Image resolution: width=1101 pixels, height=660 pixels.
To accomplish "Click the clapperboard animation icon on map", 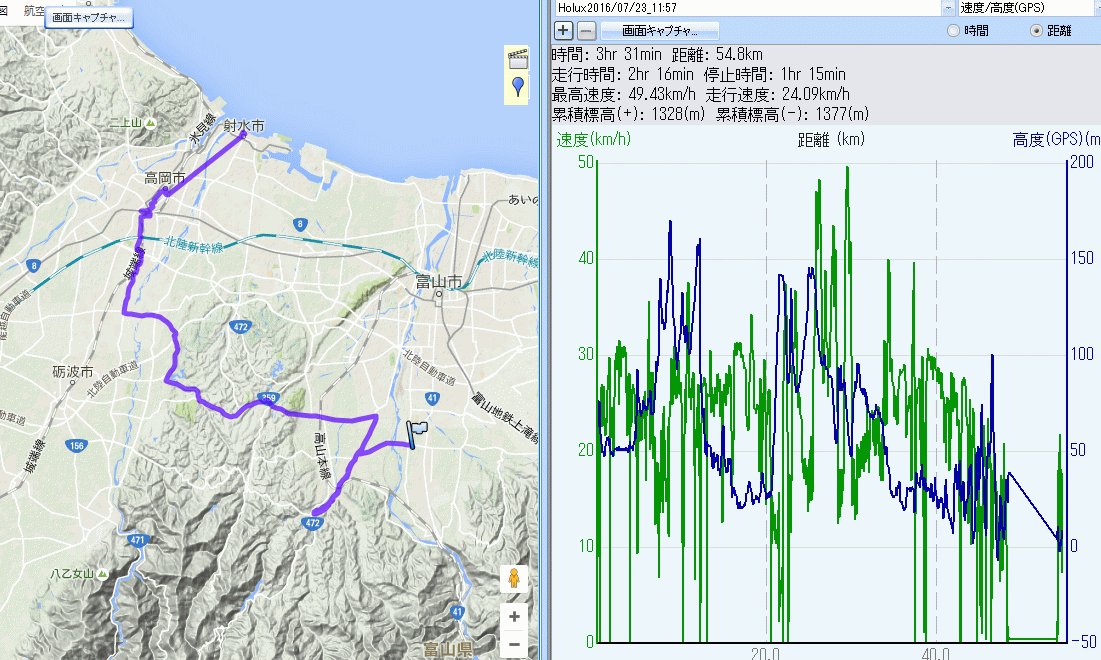I will [x=517, y=58].
